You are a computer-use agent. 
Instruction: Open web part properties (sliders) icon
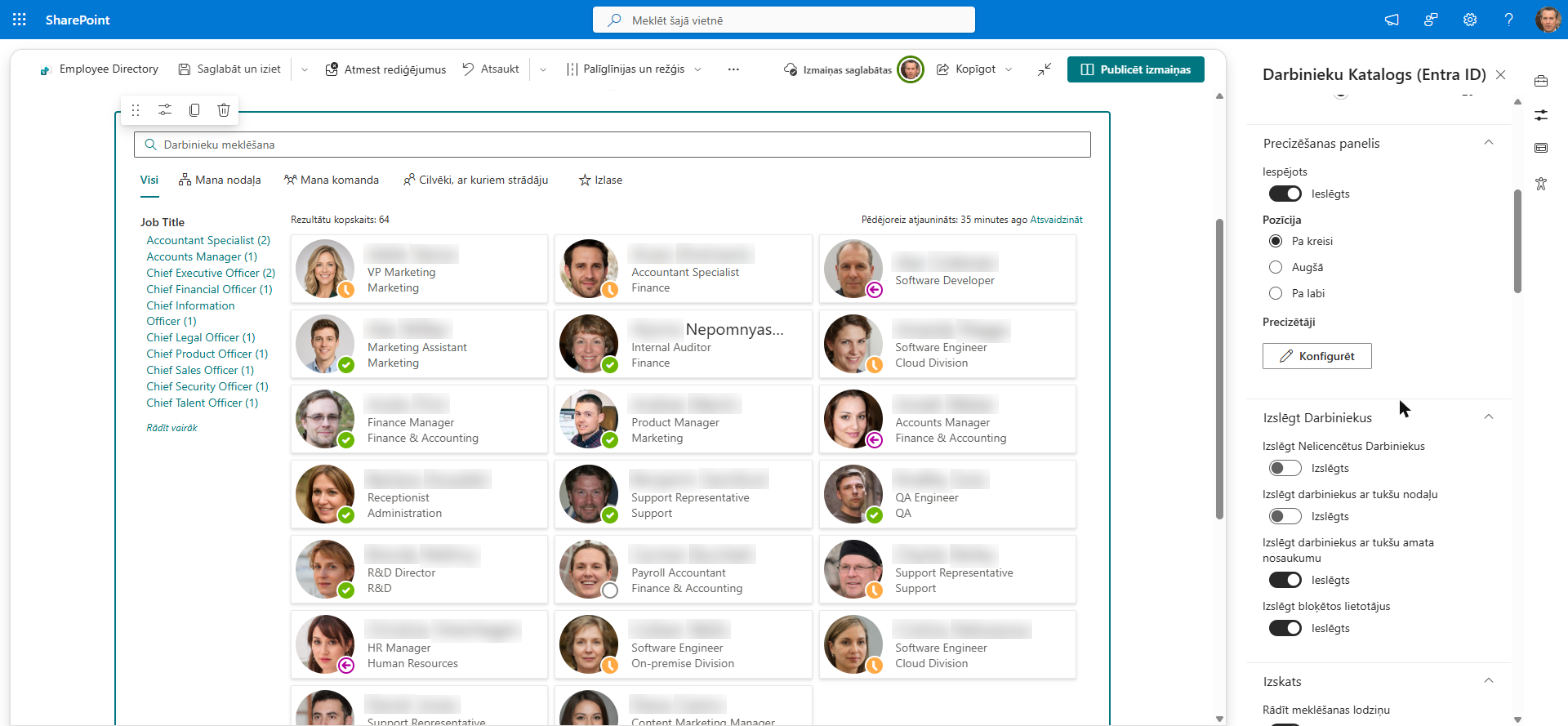tap(165, 110)
